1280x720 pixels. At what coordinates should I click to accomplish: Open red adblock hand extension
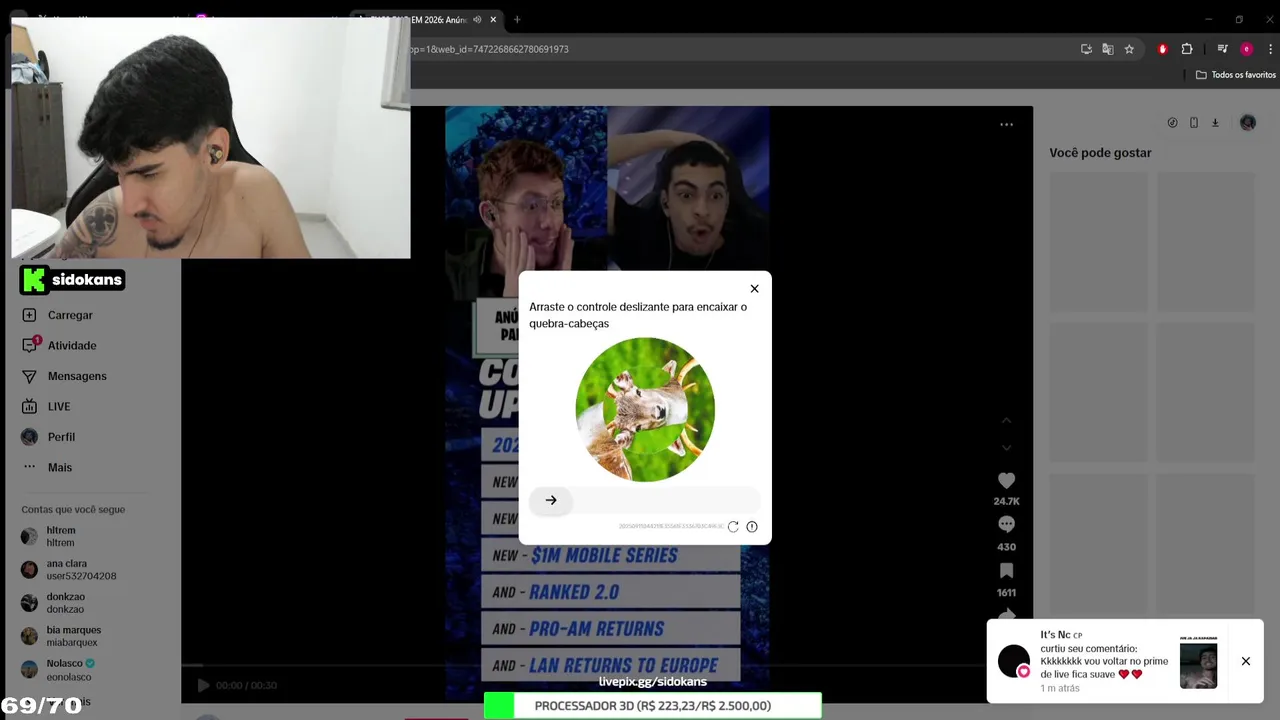(x=1162, y=49)
